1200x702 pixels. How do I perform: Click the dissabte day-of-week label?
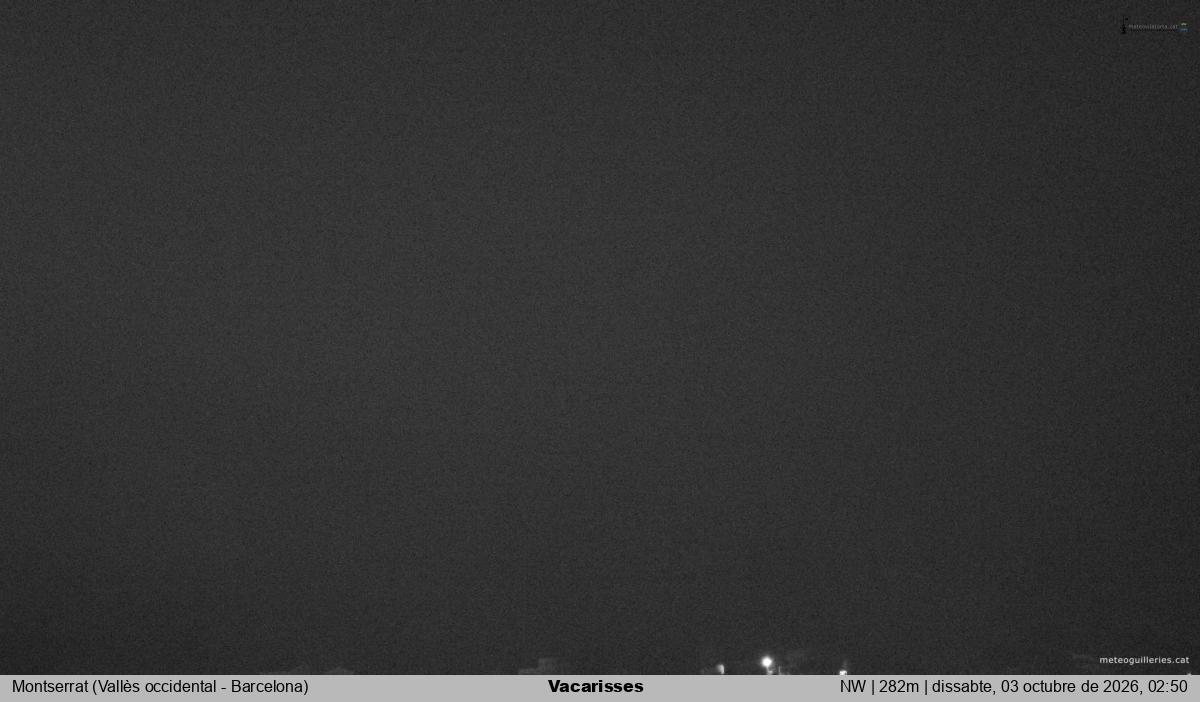point(963,687)
